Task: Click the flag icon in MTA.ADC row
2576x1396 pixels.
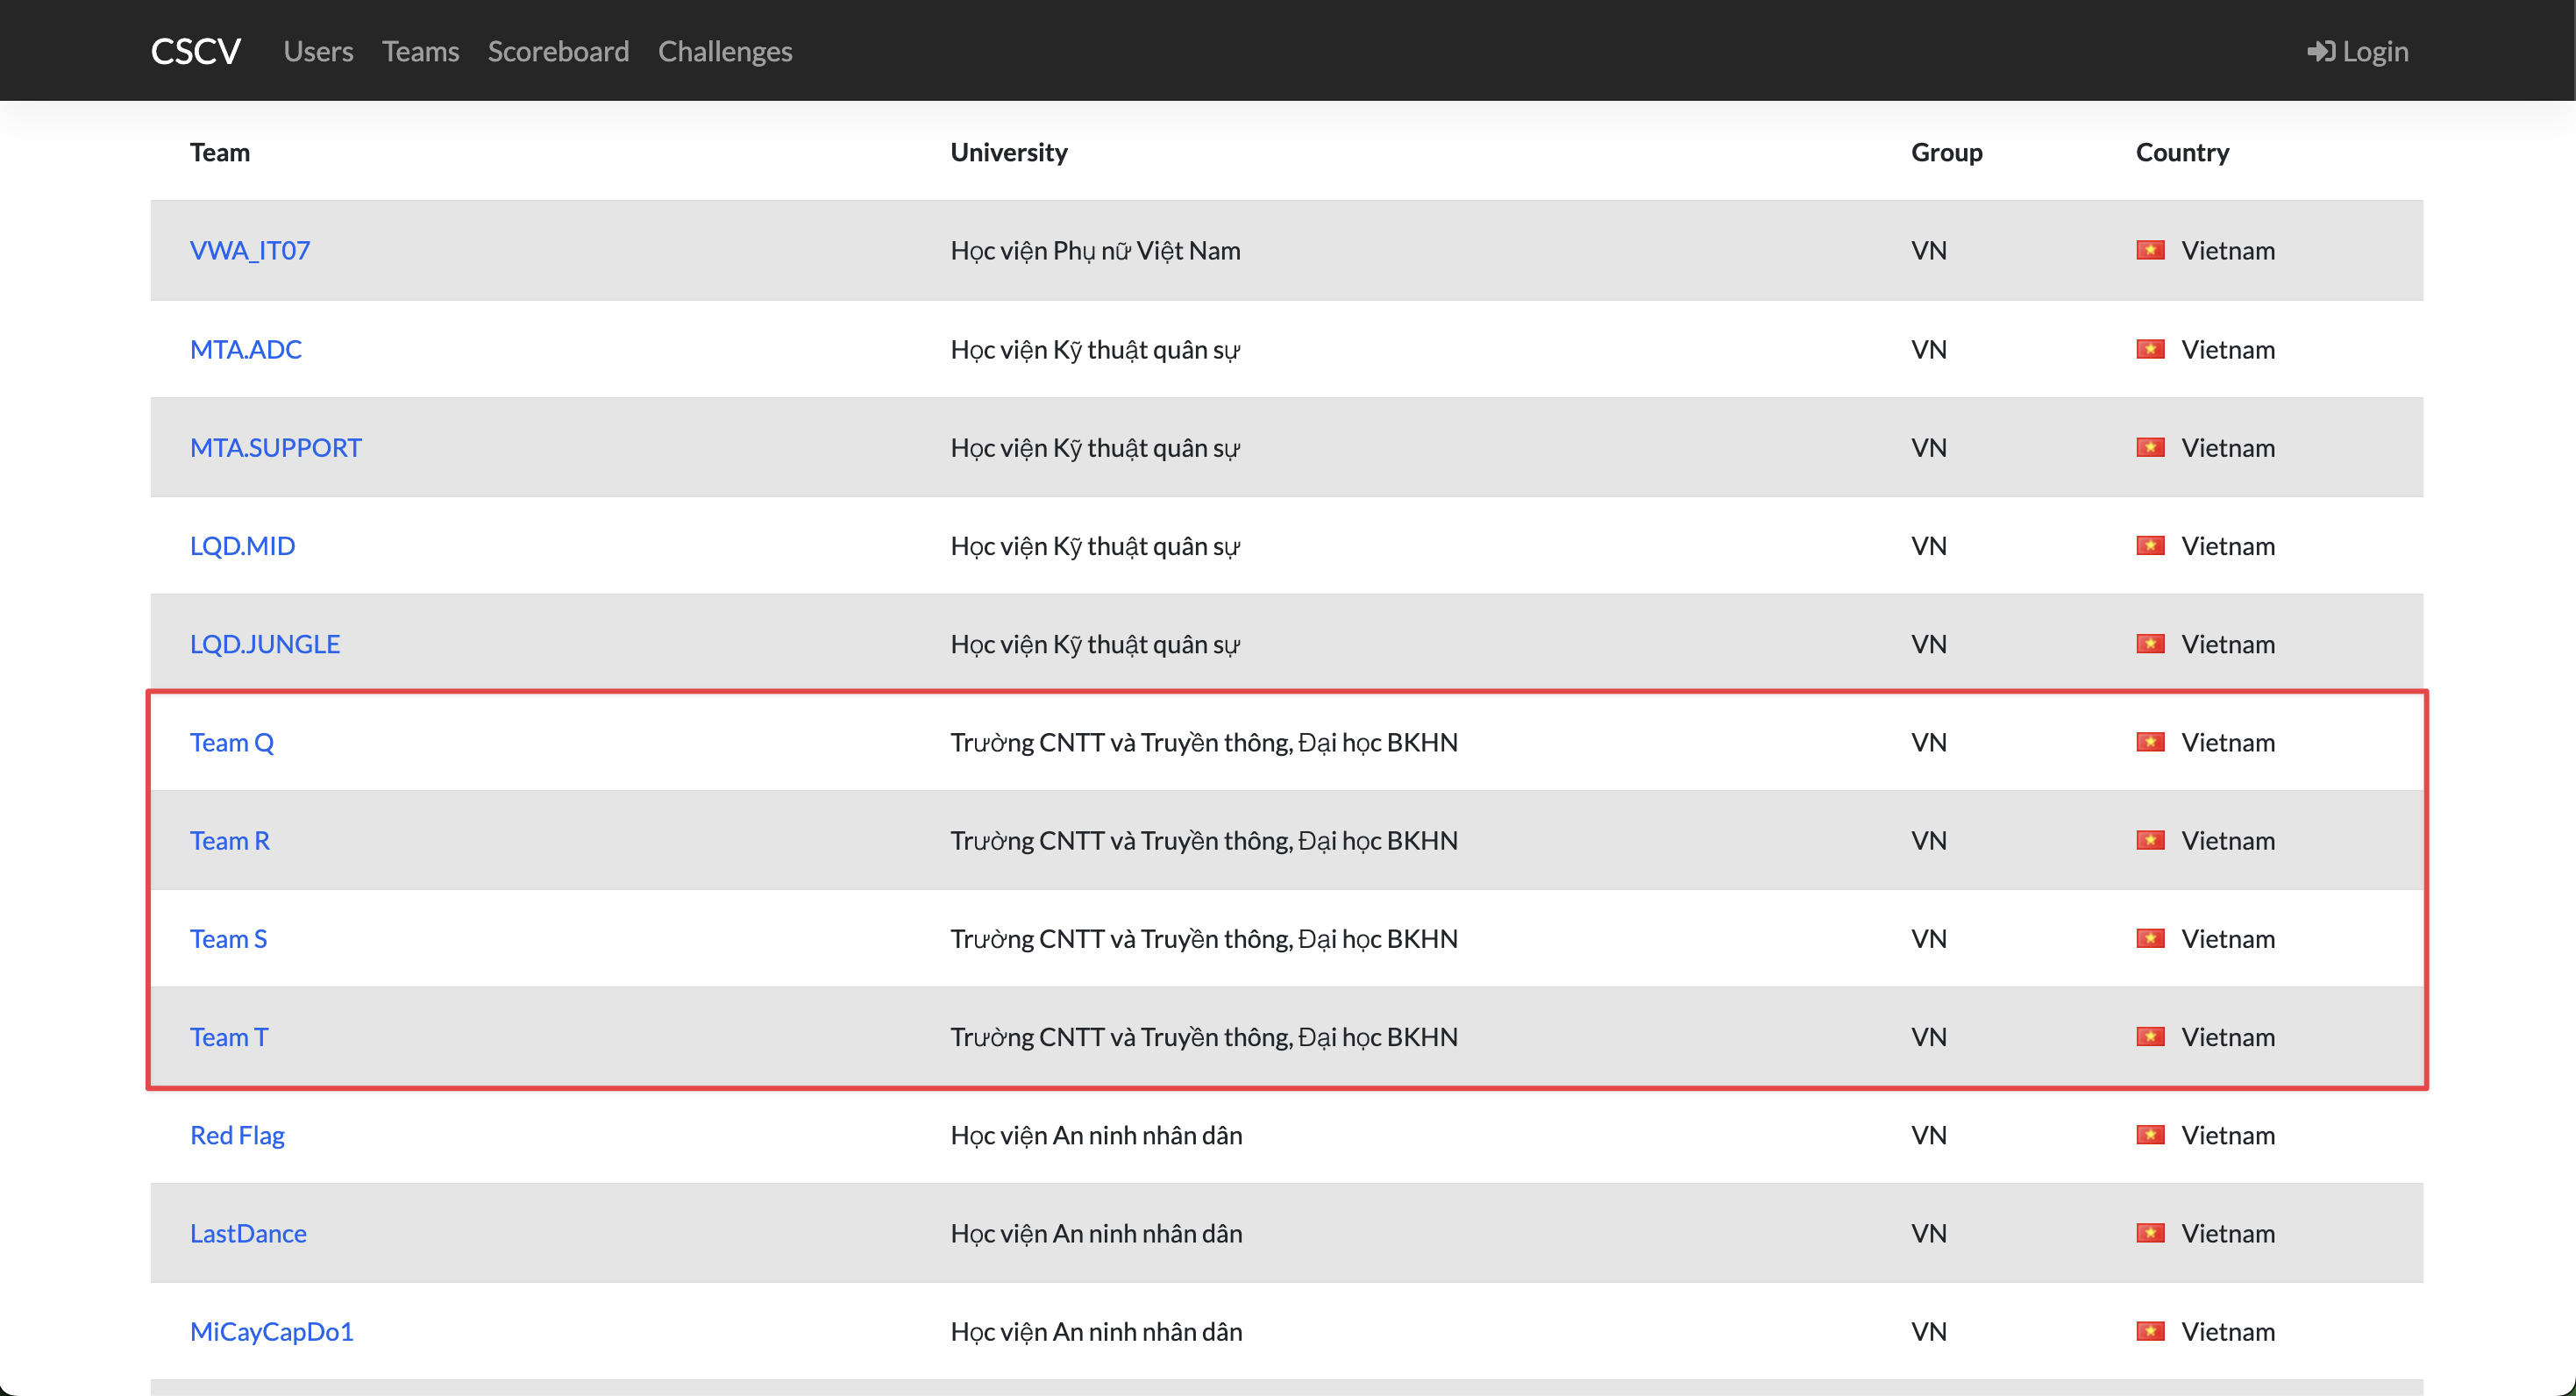Action: coord(2150,349)
